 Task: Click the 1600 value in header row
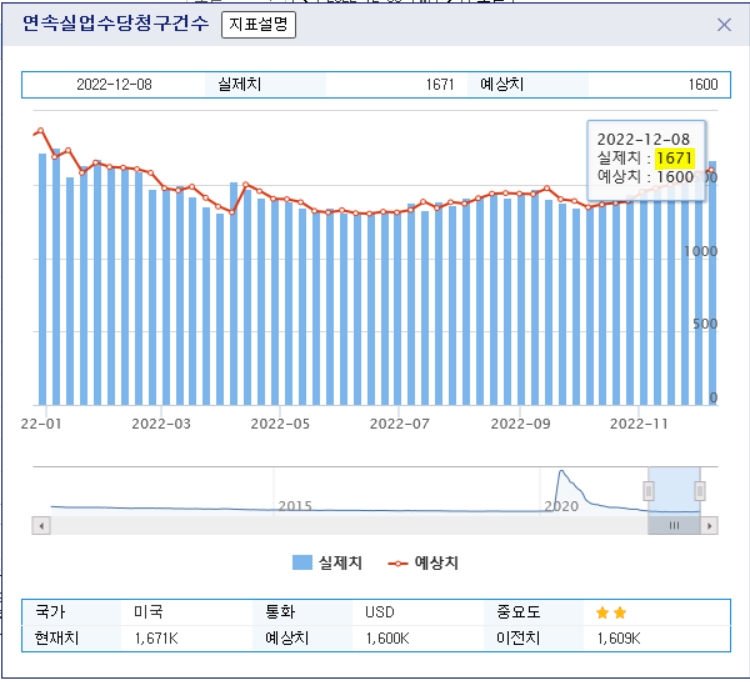pos(703,85)
